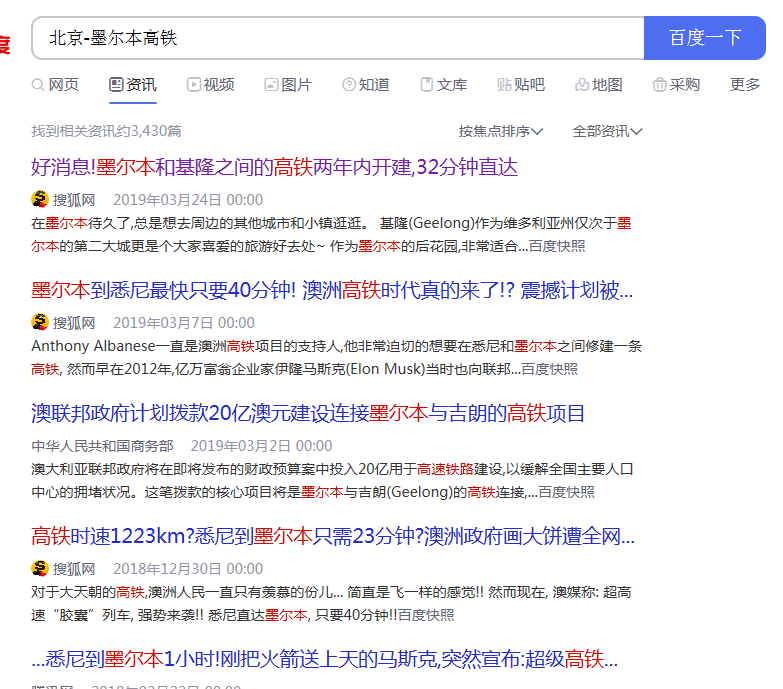The height and width of the screenshot is (689, 783).
Task: Click the news icon beside 资讯
Action: point(116,85)
